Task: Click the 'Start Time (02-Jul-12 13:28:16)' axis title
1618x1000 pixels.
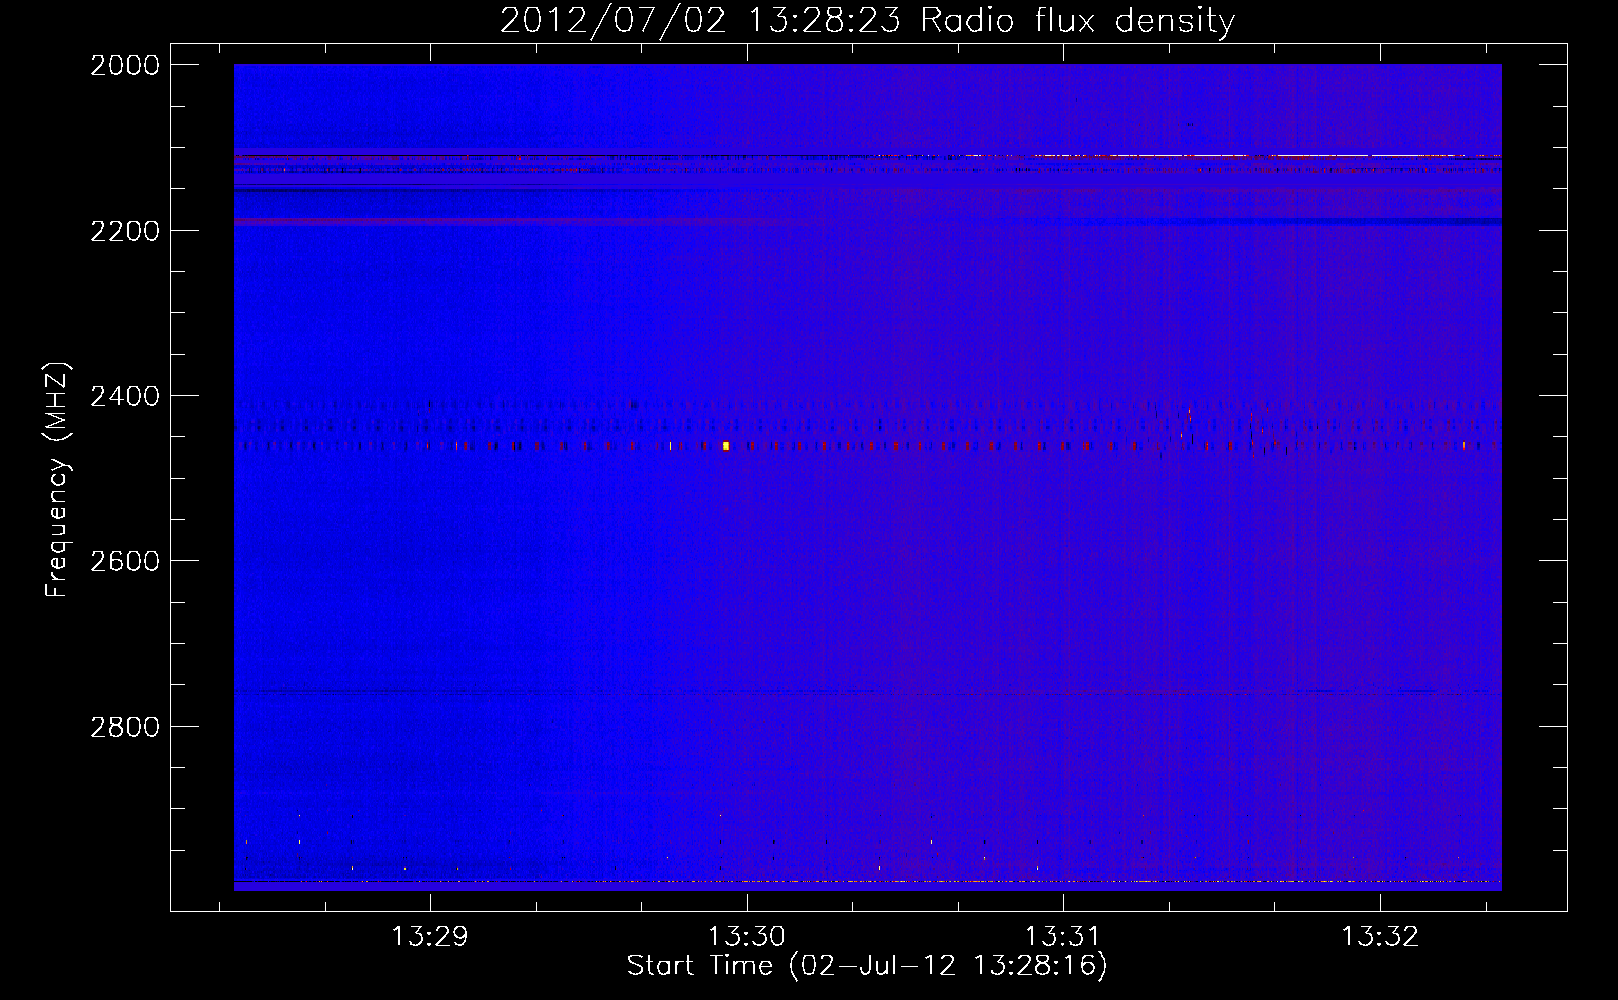Action: 867,966
